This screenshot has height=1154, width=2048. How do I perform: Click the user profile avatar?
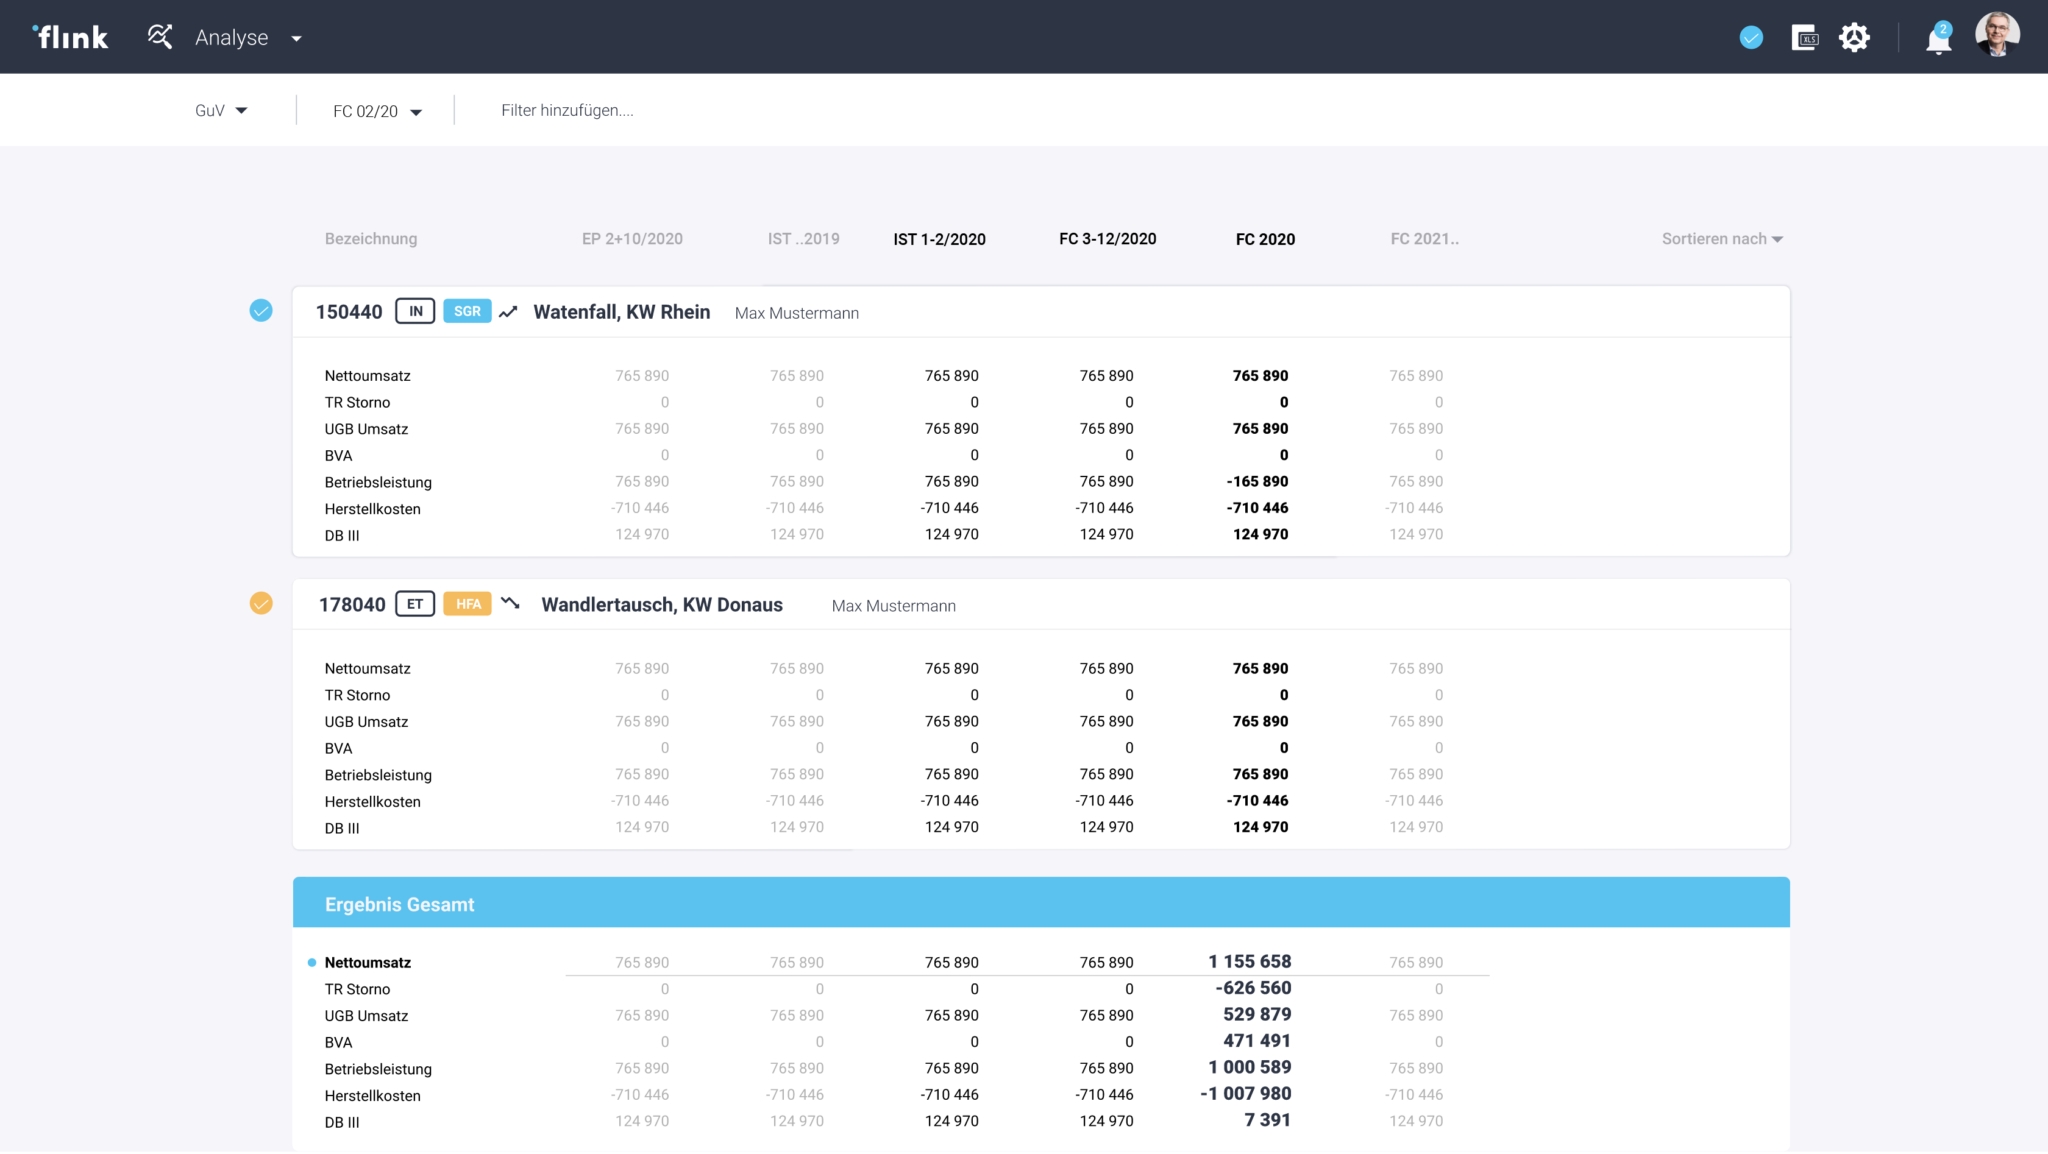(1997, 35)
